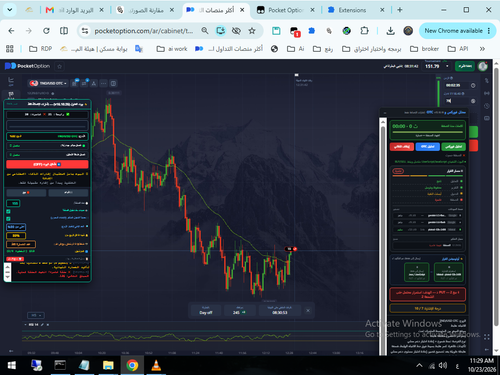Click the green top-up button in header
This screenshot has height=375, width=500.
pyautogui.click(x=465, y=66)
